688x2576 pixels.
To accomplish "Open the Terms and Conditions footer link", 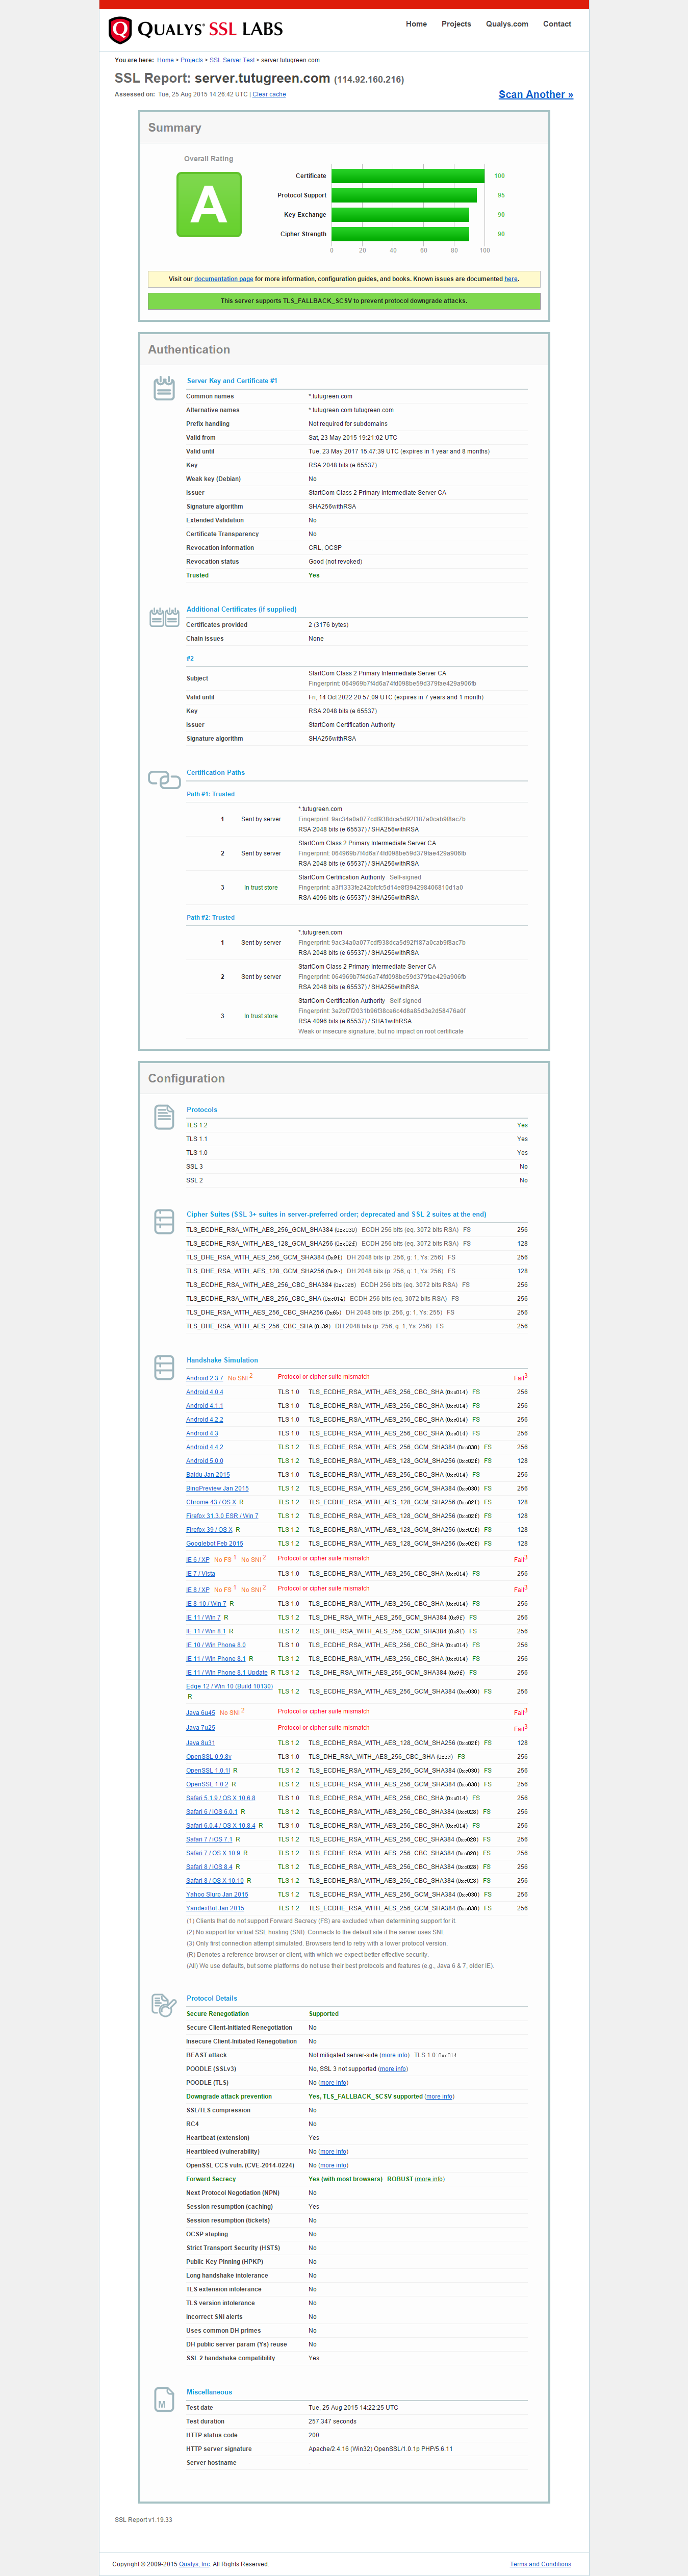I will point(540,2564).
